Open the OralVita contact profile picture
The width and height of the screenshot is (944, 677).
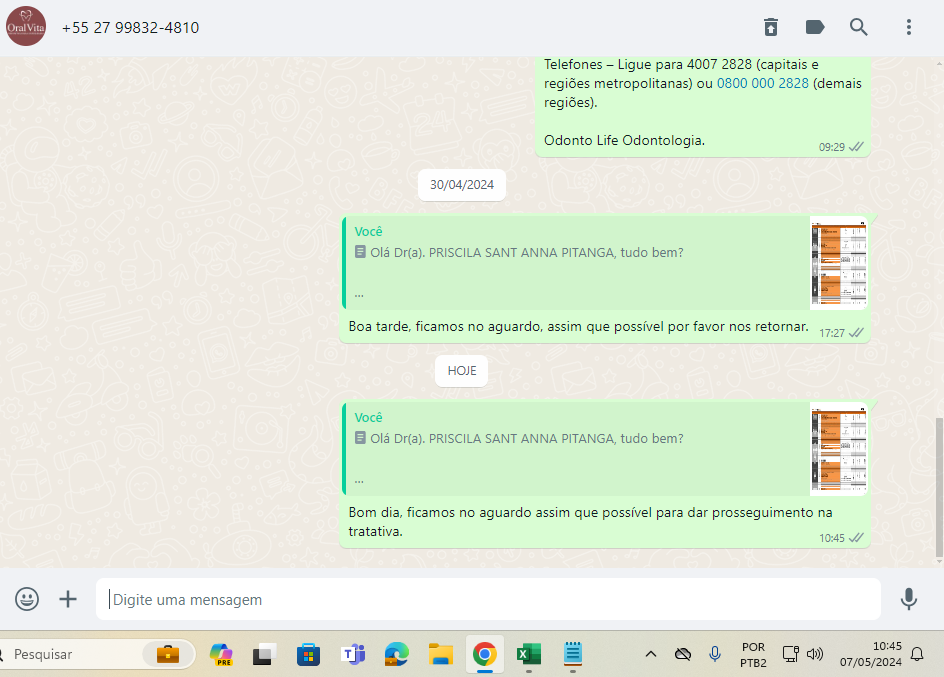click(26, 26)
